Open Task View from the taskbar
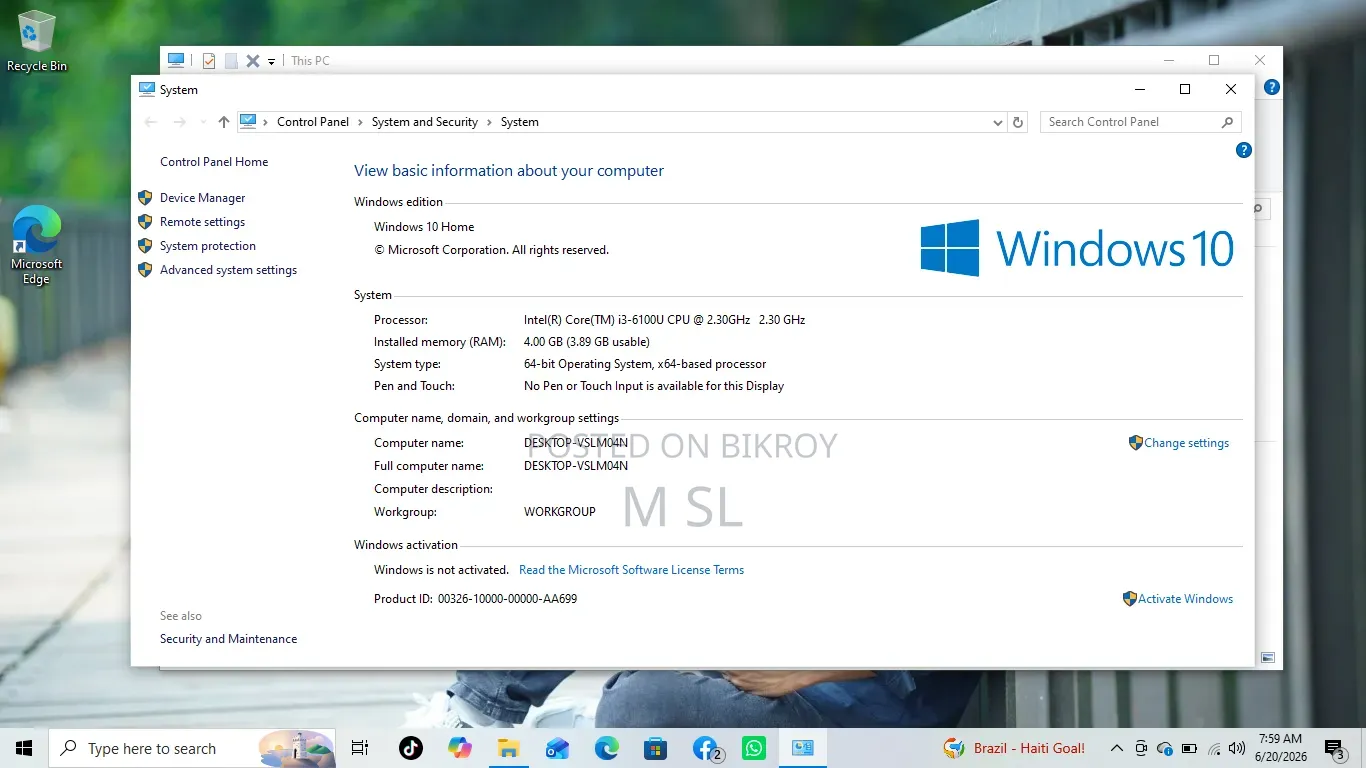The width and height of the screenshot is (1366, 768). (x=360, y=748)
